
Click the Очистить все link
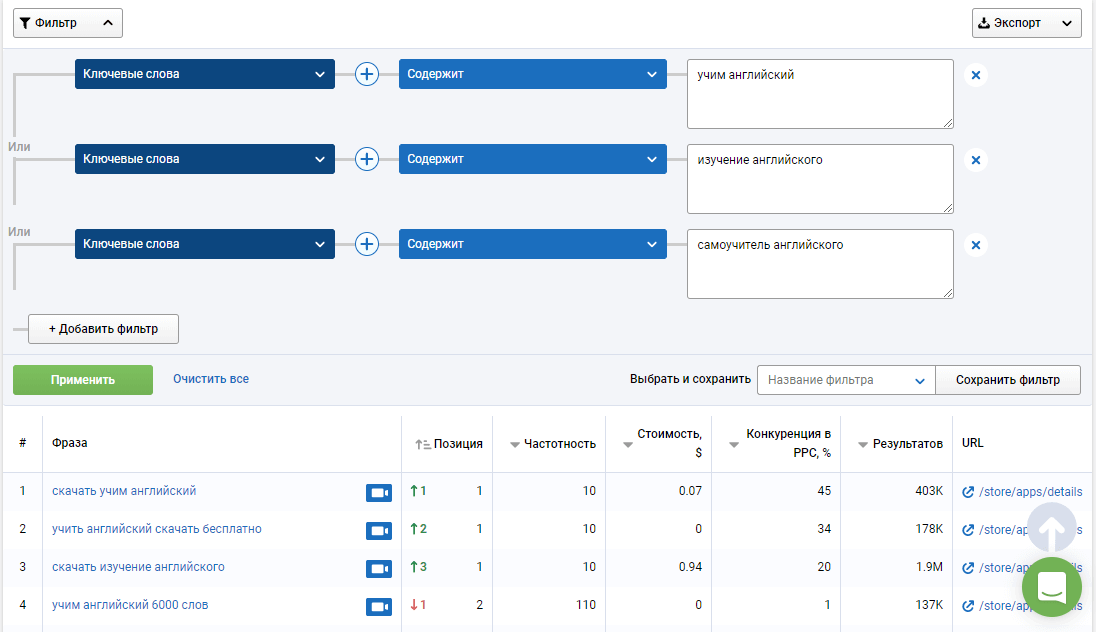(x=211, y=379)
